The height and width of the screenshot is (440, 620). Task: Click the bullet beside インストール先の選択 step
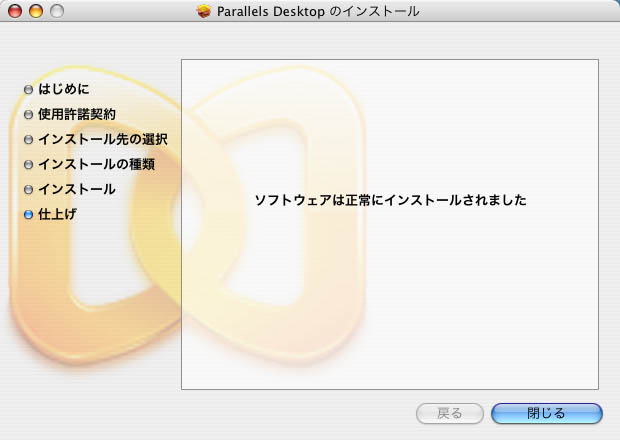pos(28,139)
